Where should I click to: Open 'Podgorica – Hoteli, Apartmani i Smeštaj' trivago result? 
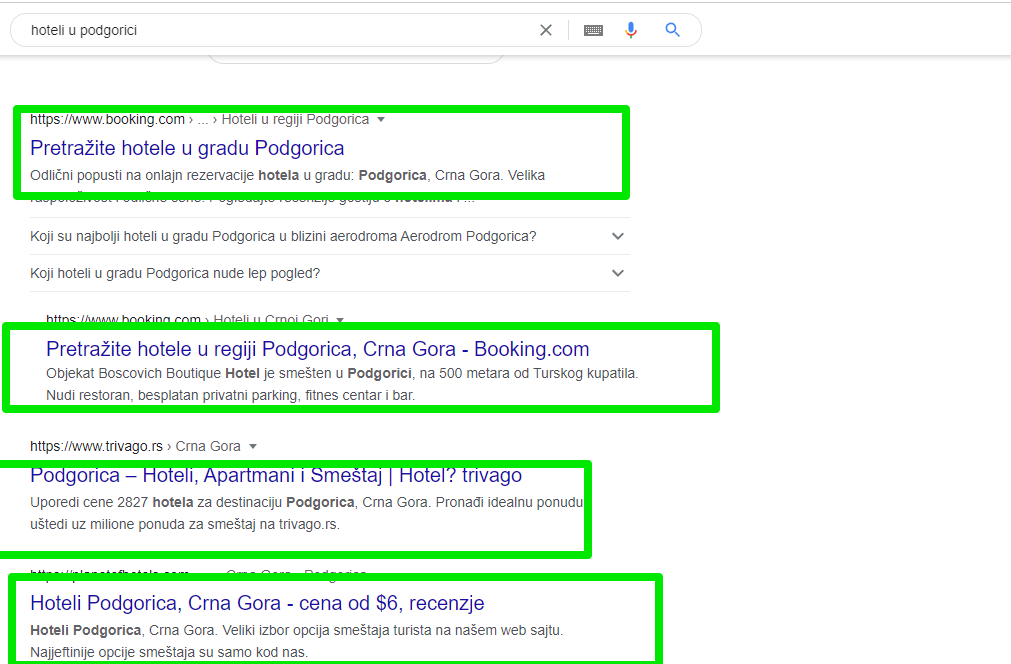[x=276, y=475]
